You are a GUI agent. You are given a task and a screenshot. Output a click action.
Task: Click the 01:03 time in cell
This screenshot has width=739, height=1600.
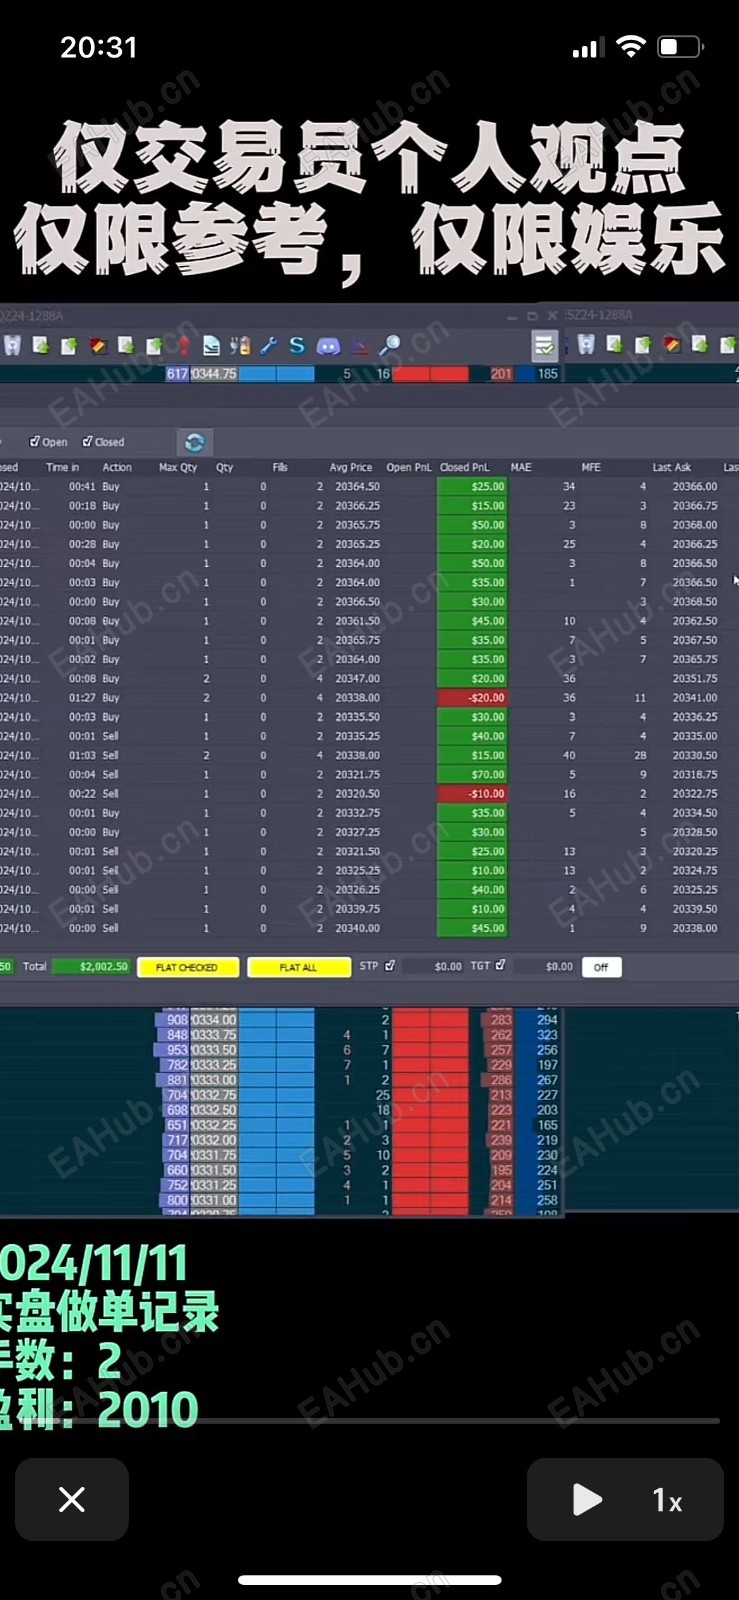pyautogui.click(x=82, y=756)
